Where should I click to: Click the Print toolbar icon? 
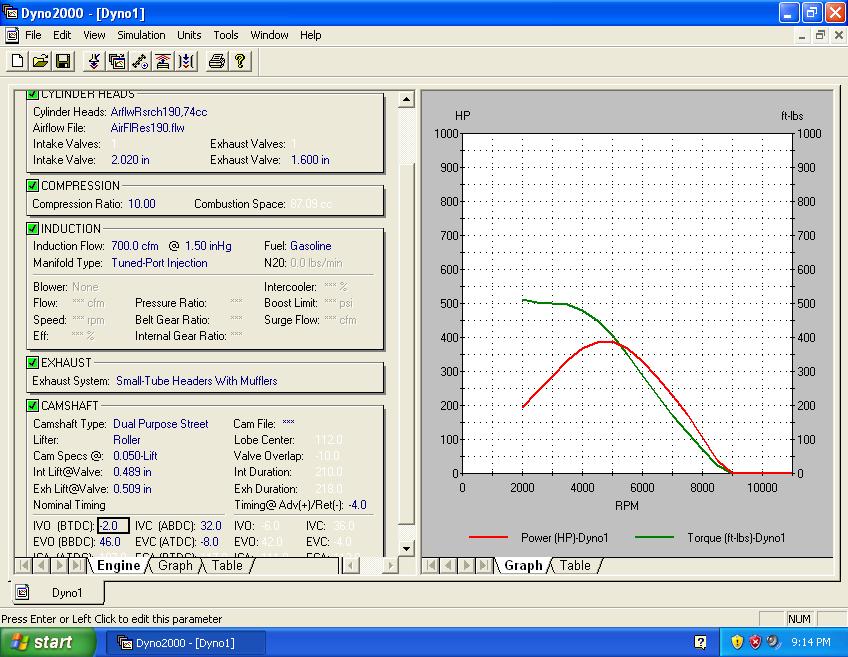click(216, 62)
